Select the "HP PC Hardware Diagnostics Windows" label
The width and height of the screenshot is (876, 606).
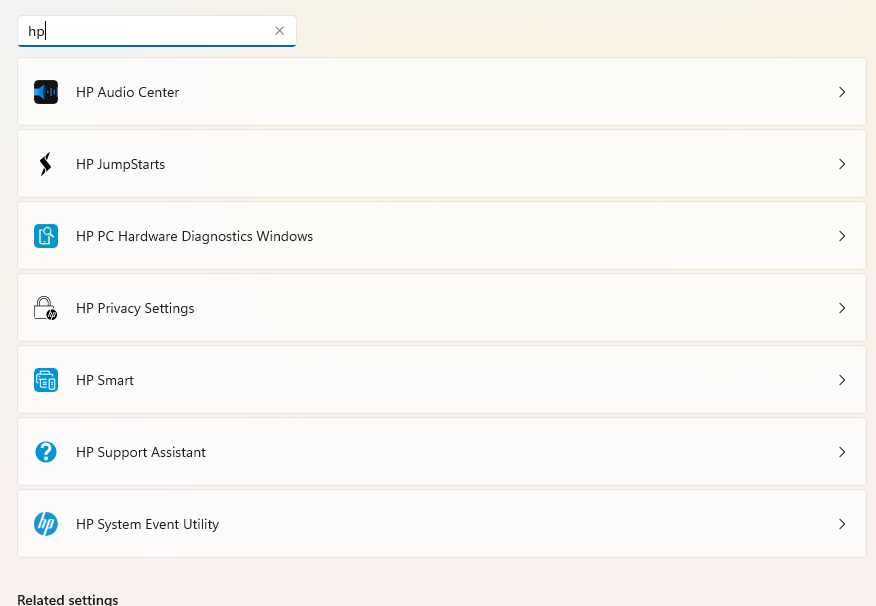point(194,236)
